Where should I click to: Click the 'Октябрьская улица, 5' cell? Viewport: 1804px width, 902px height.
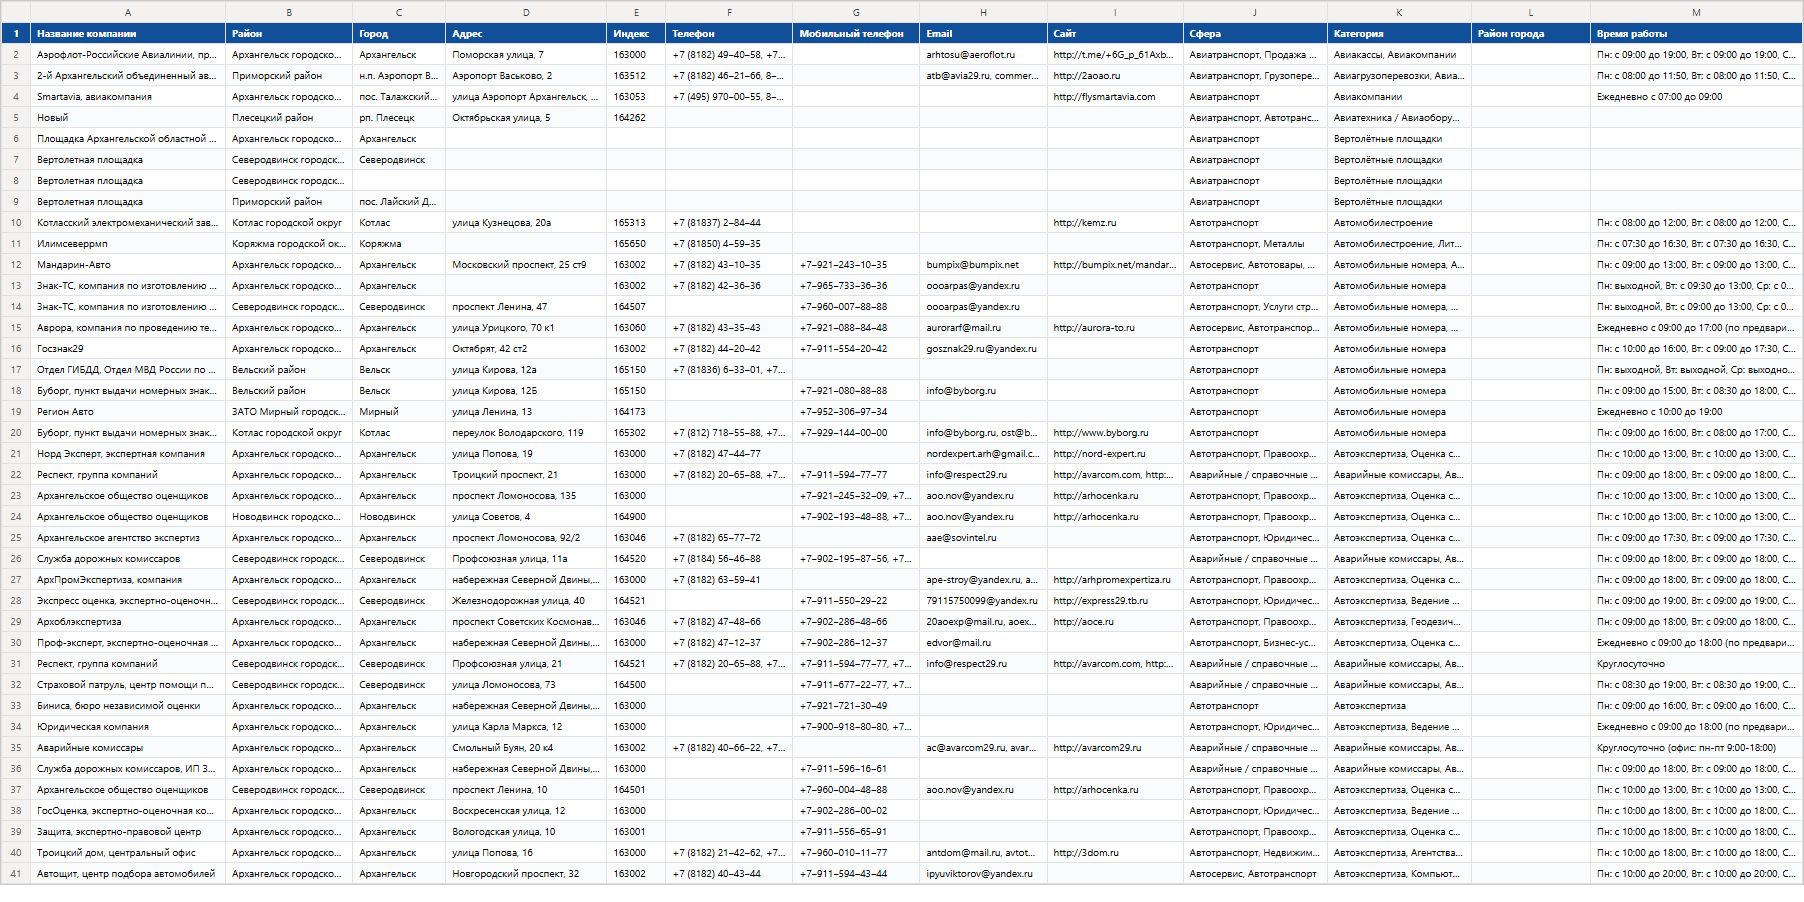point(526,118)
